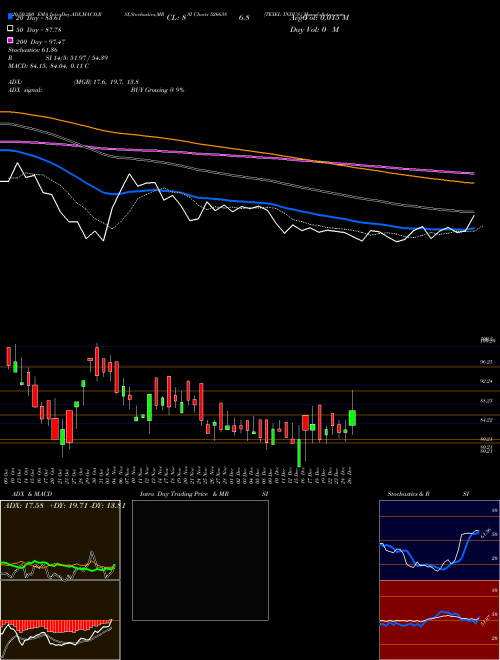This screenshot has width=500, height=660.
Task: Click the 'SI 14/3: 51.97 / 54.39' value
Action: coord(77,58)
